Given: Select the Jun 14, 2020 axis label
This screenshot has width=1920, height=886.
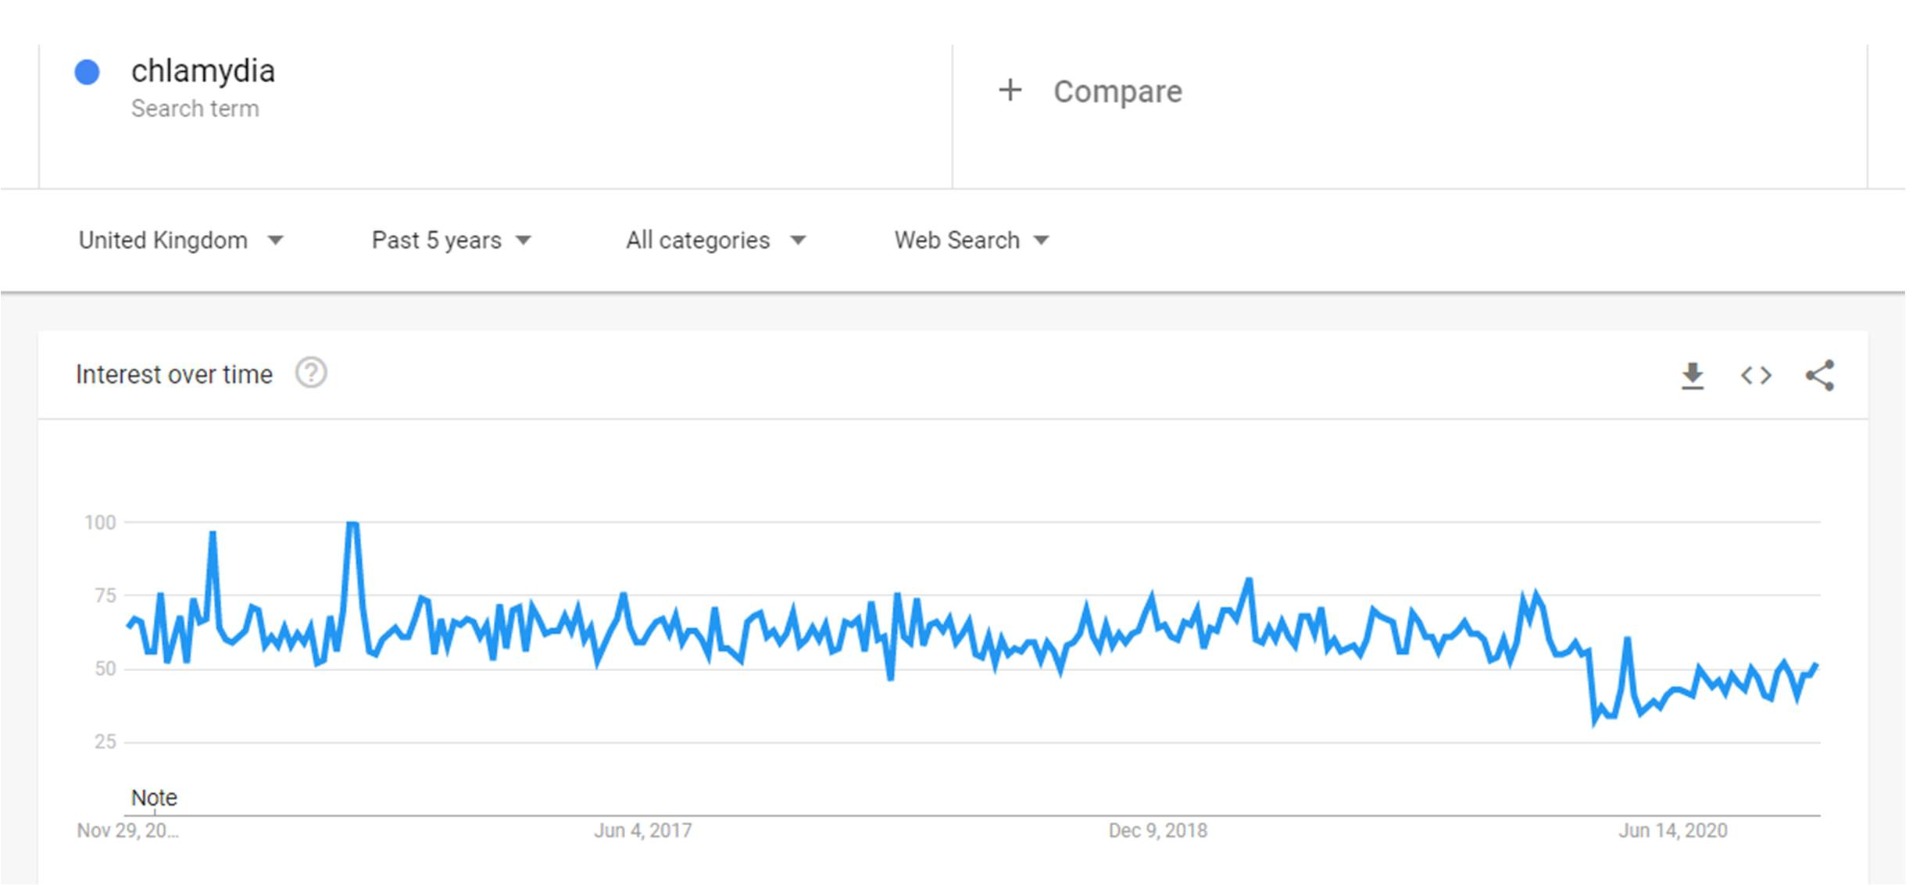Looking at the screenshot, I should 1673,830.
